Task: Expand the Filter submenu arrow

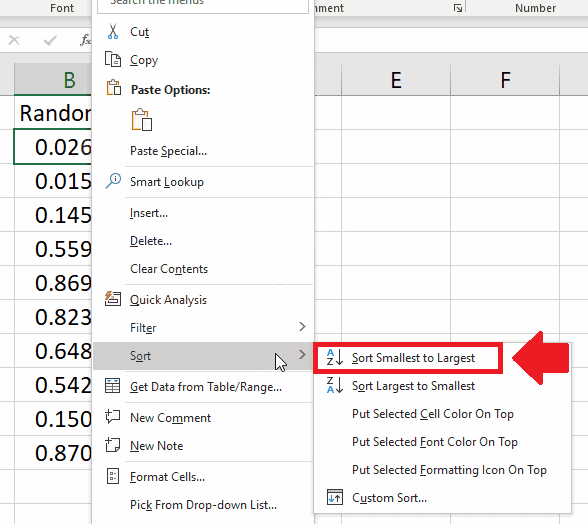Action: tap(302, 327)
